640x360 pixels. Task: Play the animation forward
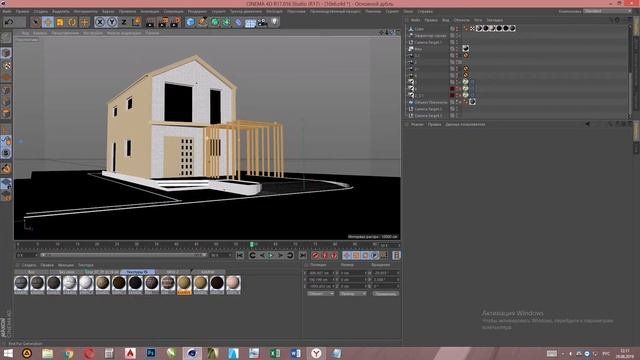coord(271,256)
